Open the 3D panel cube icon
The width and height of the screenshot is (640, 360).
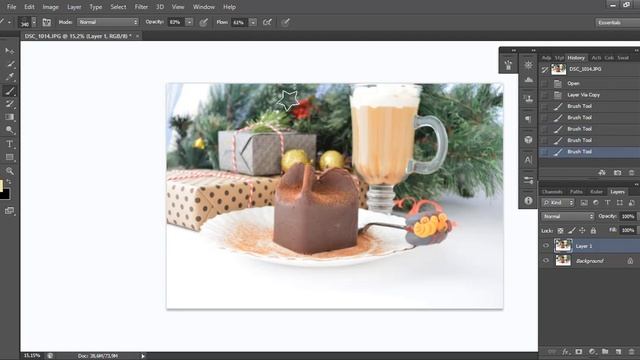(528, 140)
